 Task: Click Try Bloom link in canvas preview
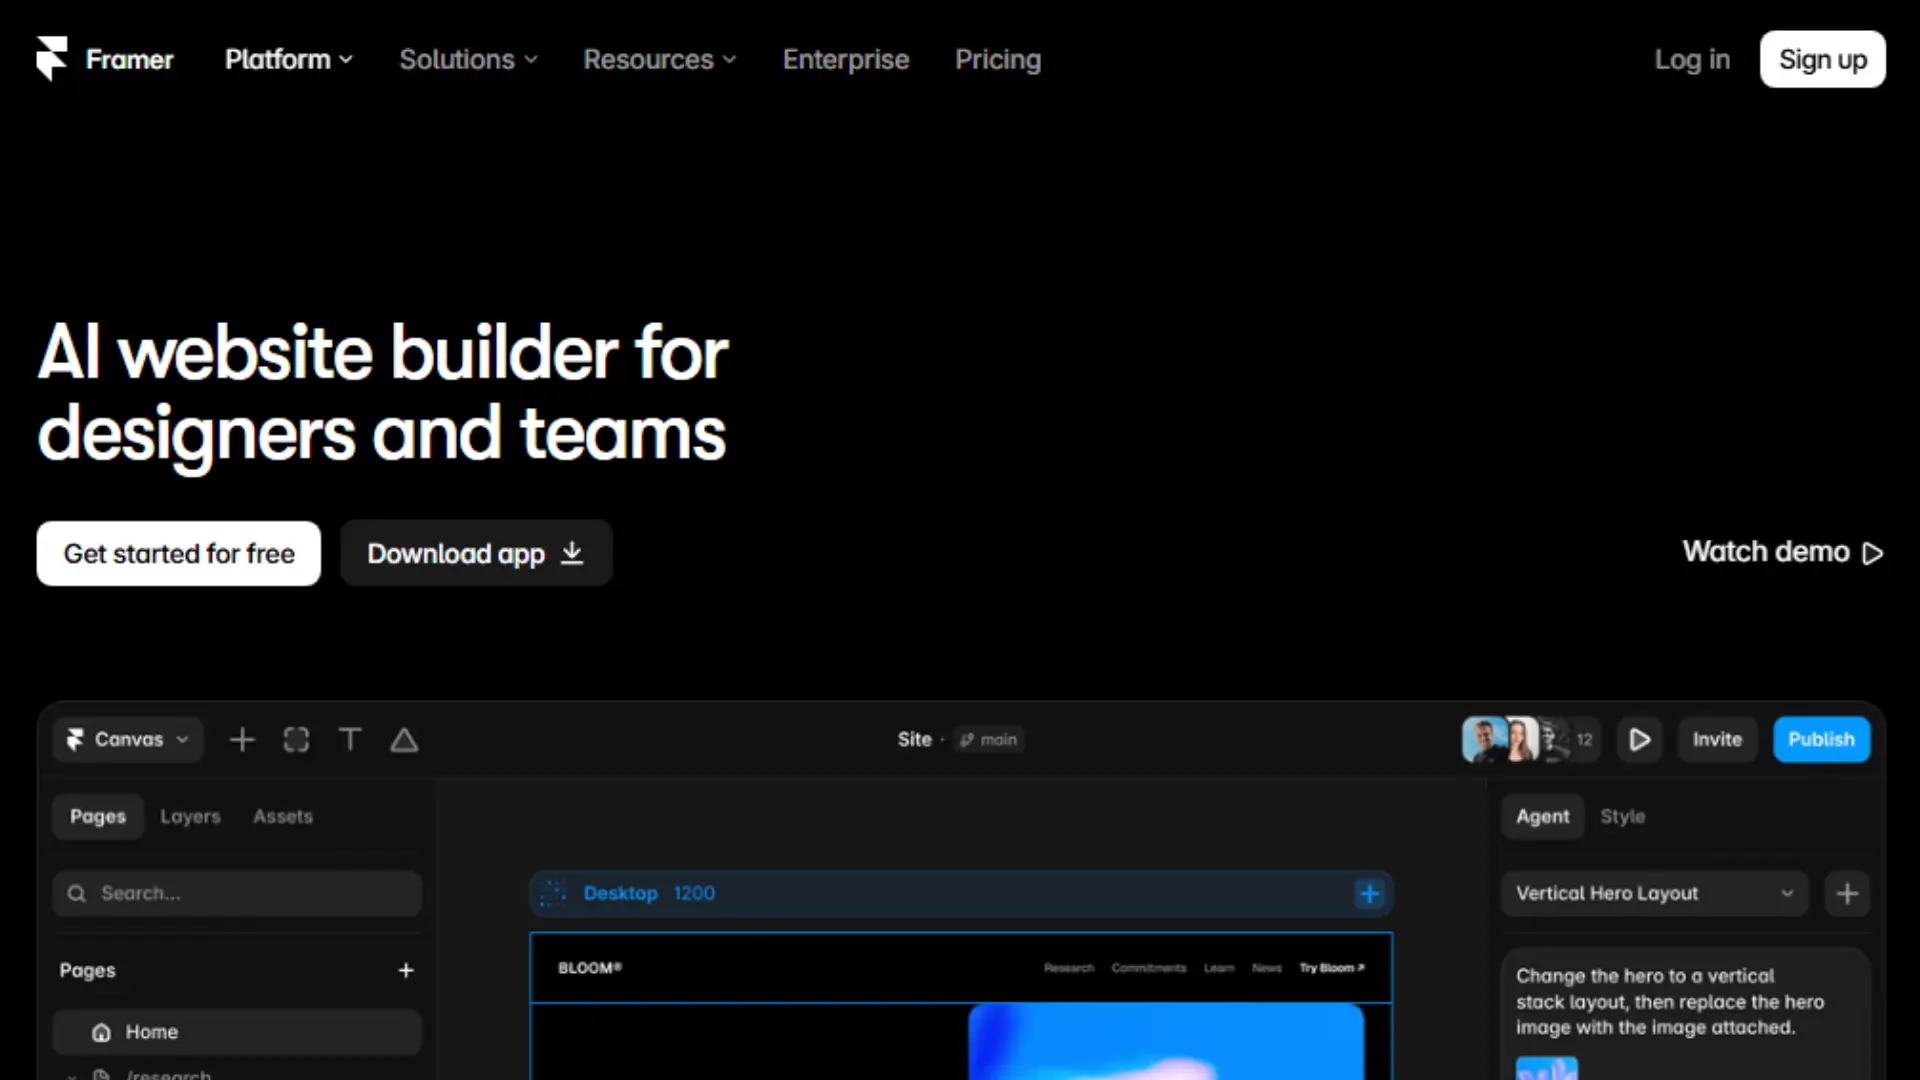click(1332, 968)
